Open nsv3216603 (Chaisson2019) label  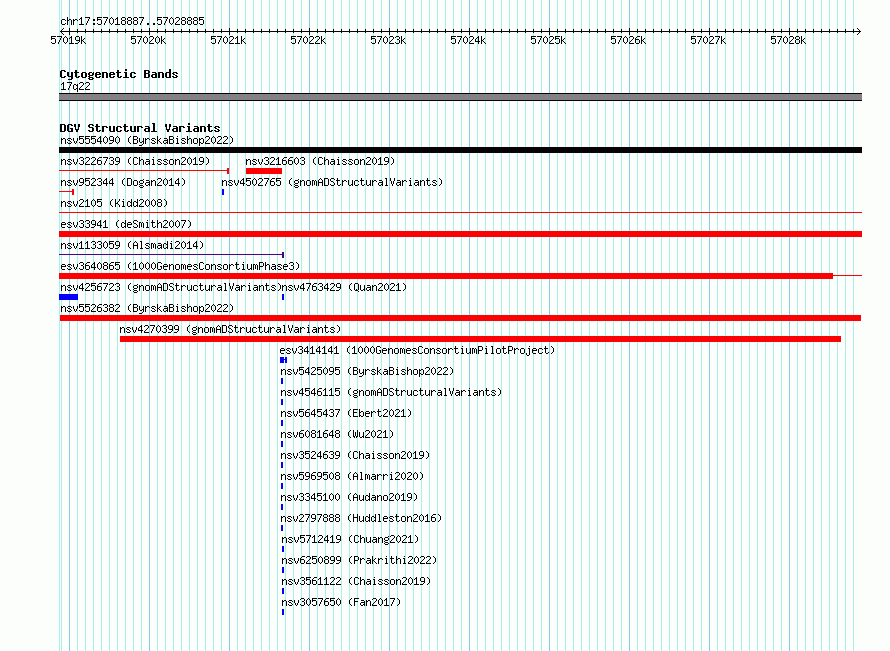[320, 161]
